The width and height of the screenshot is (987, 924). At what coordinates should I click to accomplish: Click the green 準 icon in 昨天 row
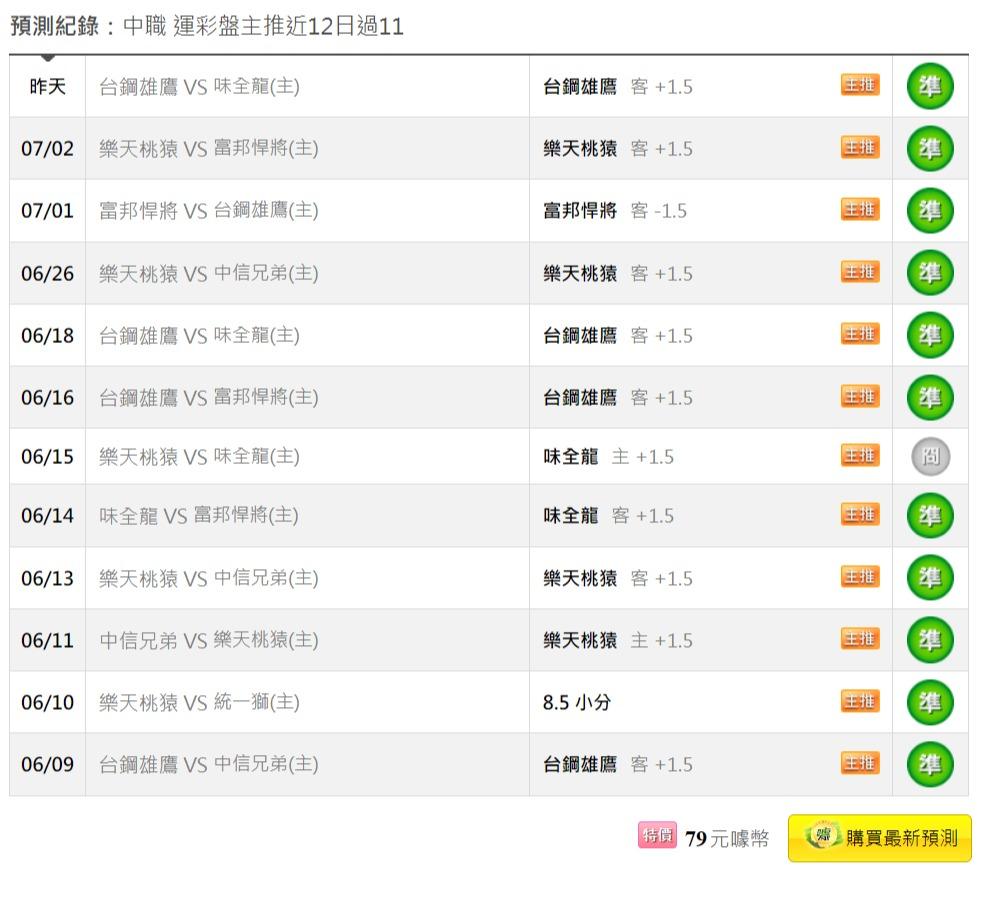[930, 86]
